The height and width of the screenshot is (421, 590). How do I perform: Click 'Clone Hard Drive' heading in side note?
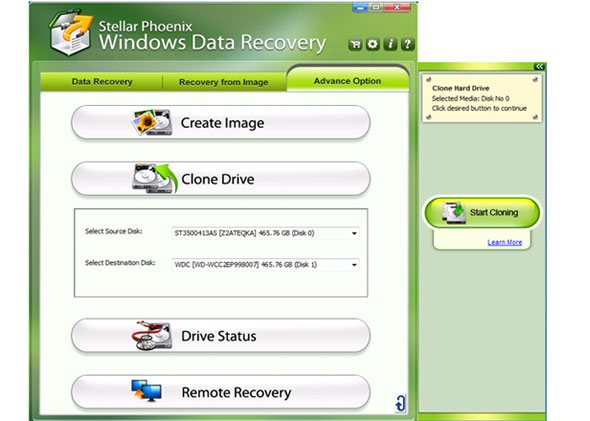461,88
